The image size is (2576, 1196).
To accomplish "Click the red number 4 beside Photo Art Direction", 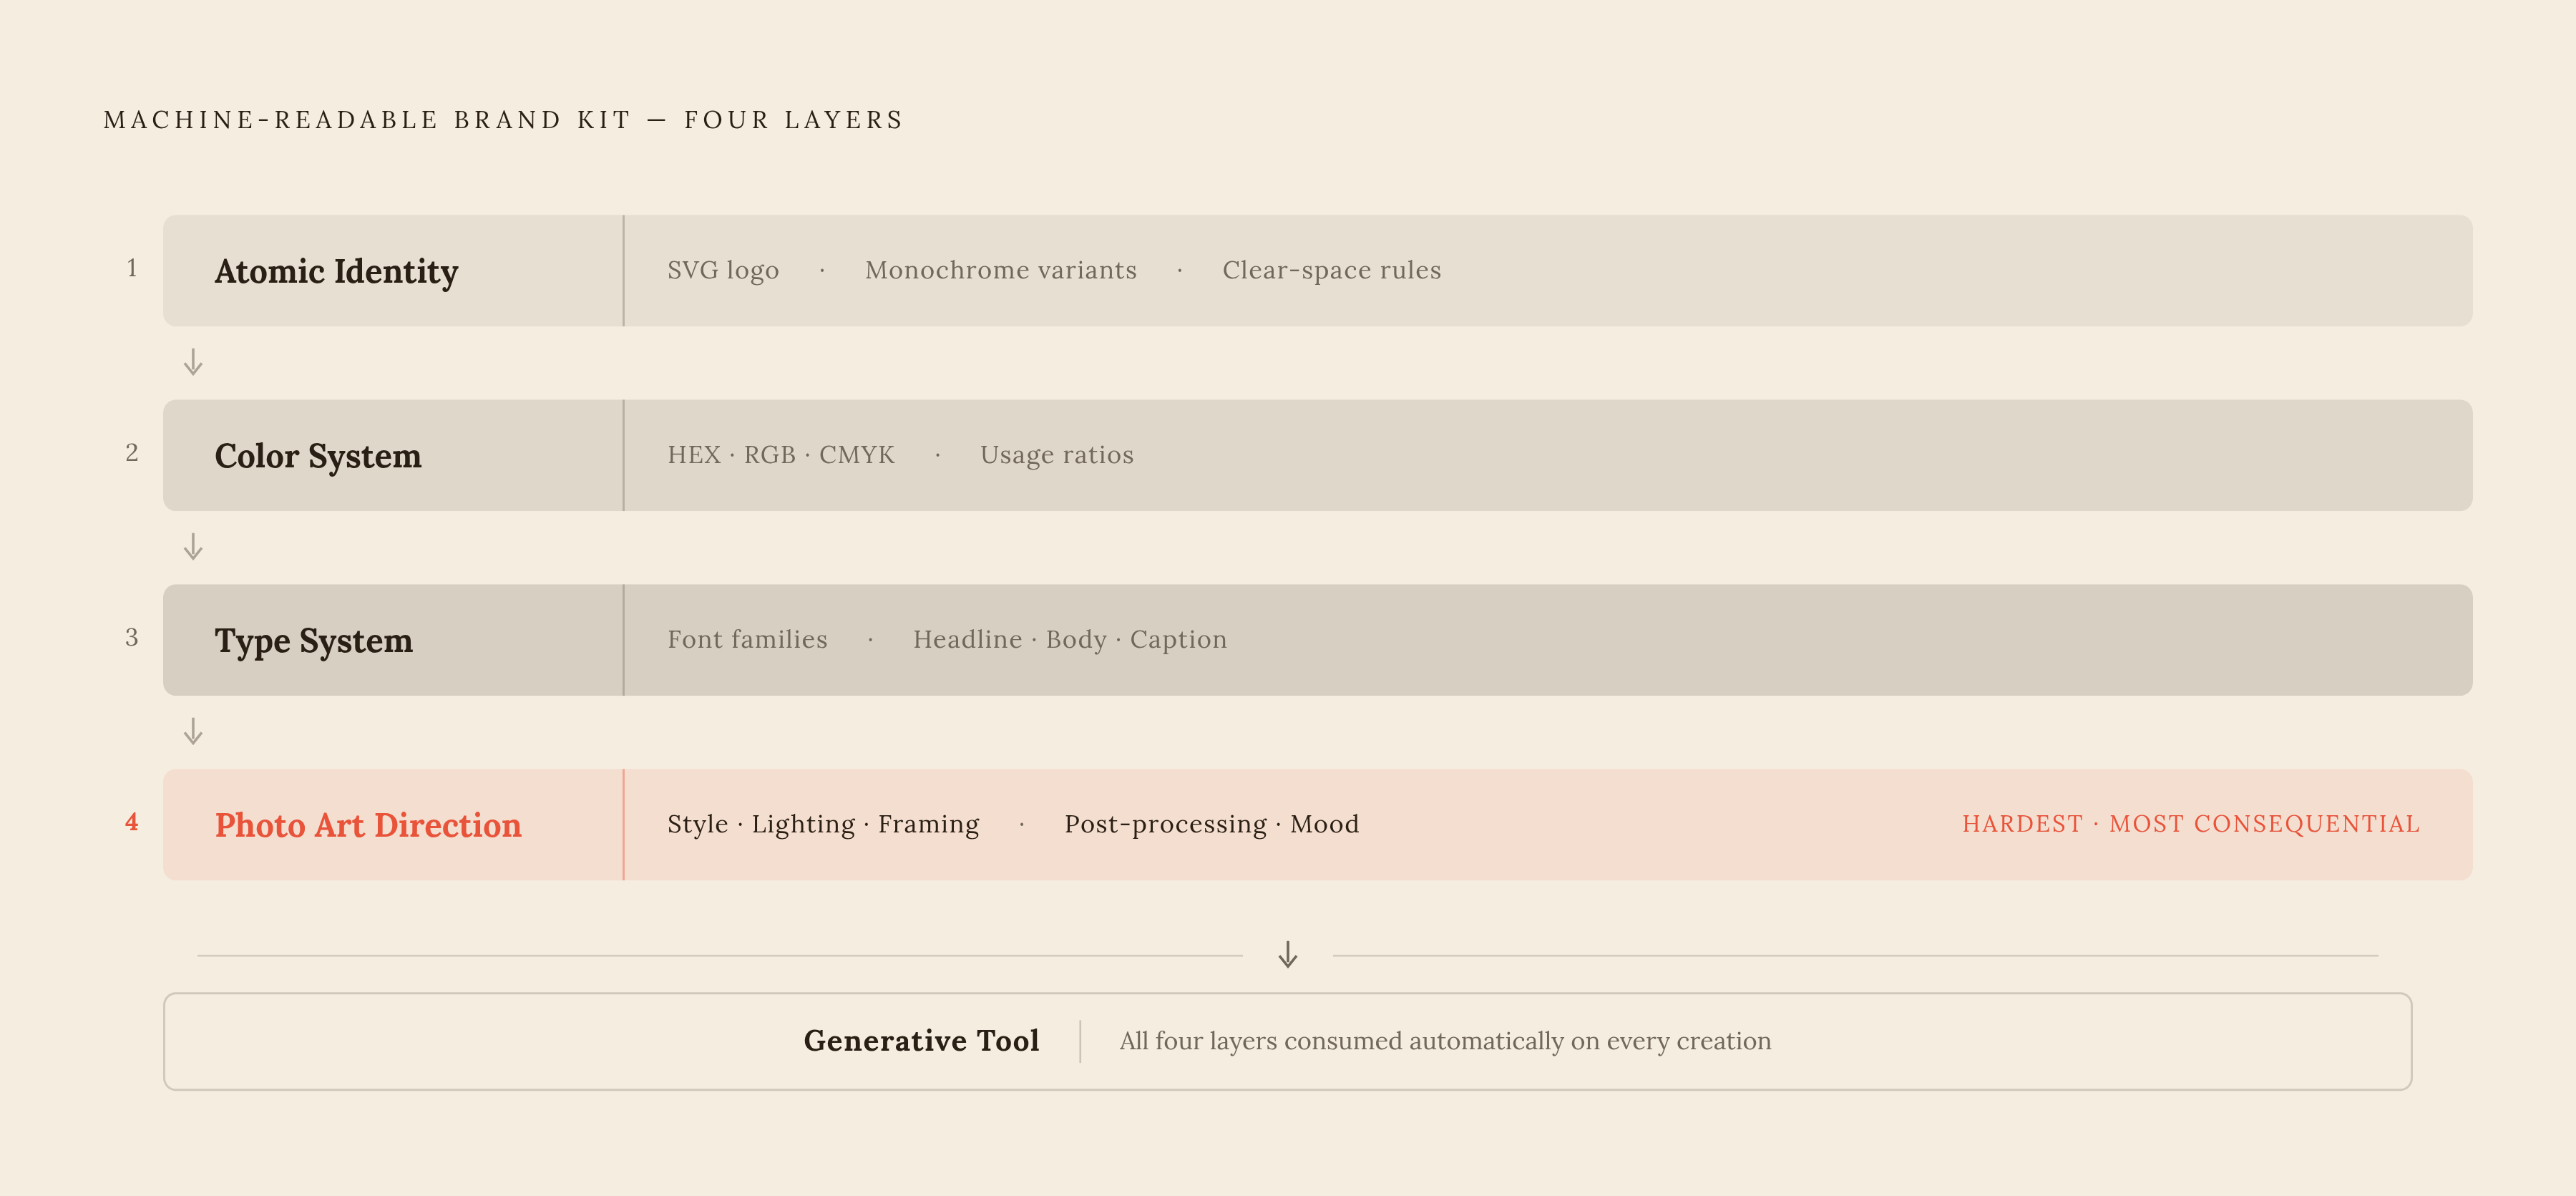I will point(131,822).
